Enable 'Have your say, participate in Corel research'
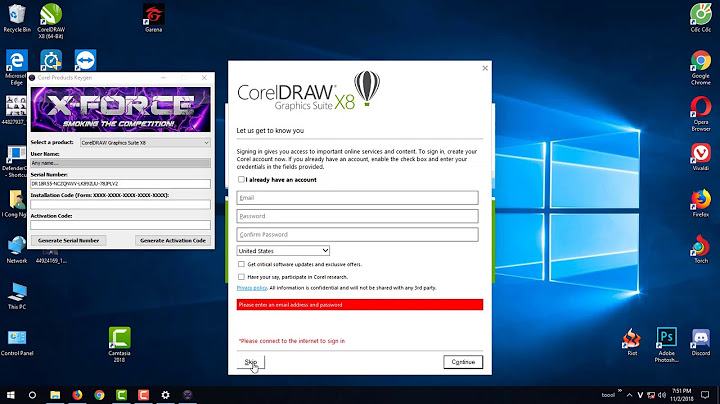720x404 pixels. (x=241, y=276)
